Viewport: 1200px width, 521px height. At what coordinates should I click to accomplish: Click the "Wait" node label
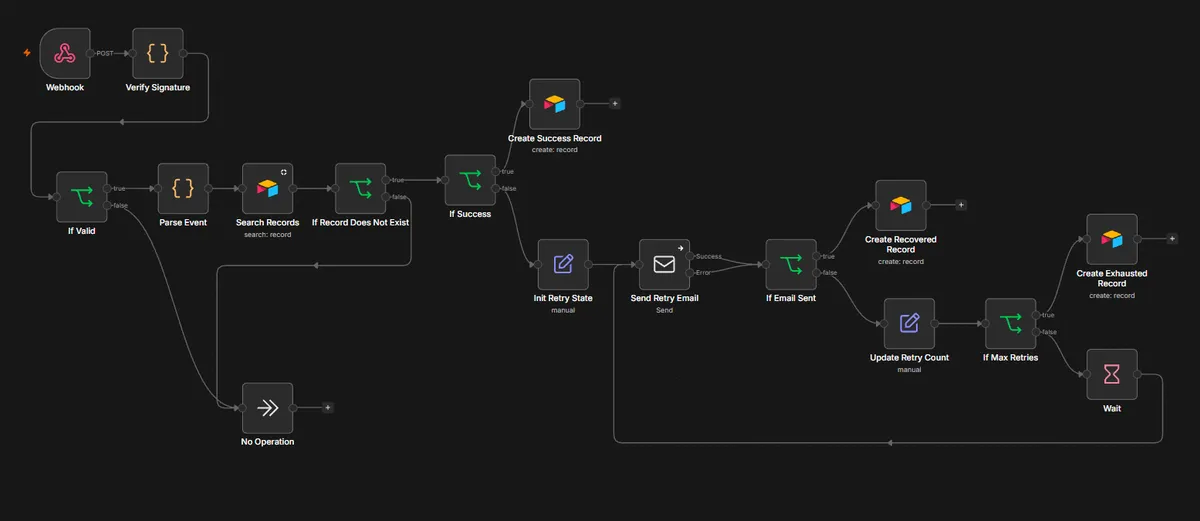point(1112,408)
